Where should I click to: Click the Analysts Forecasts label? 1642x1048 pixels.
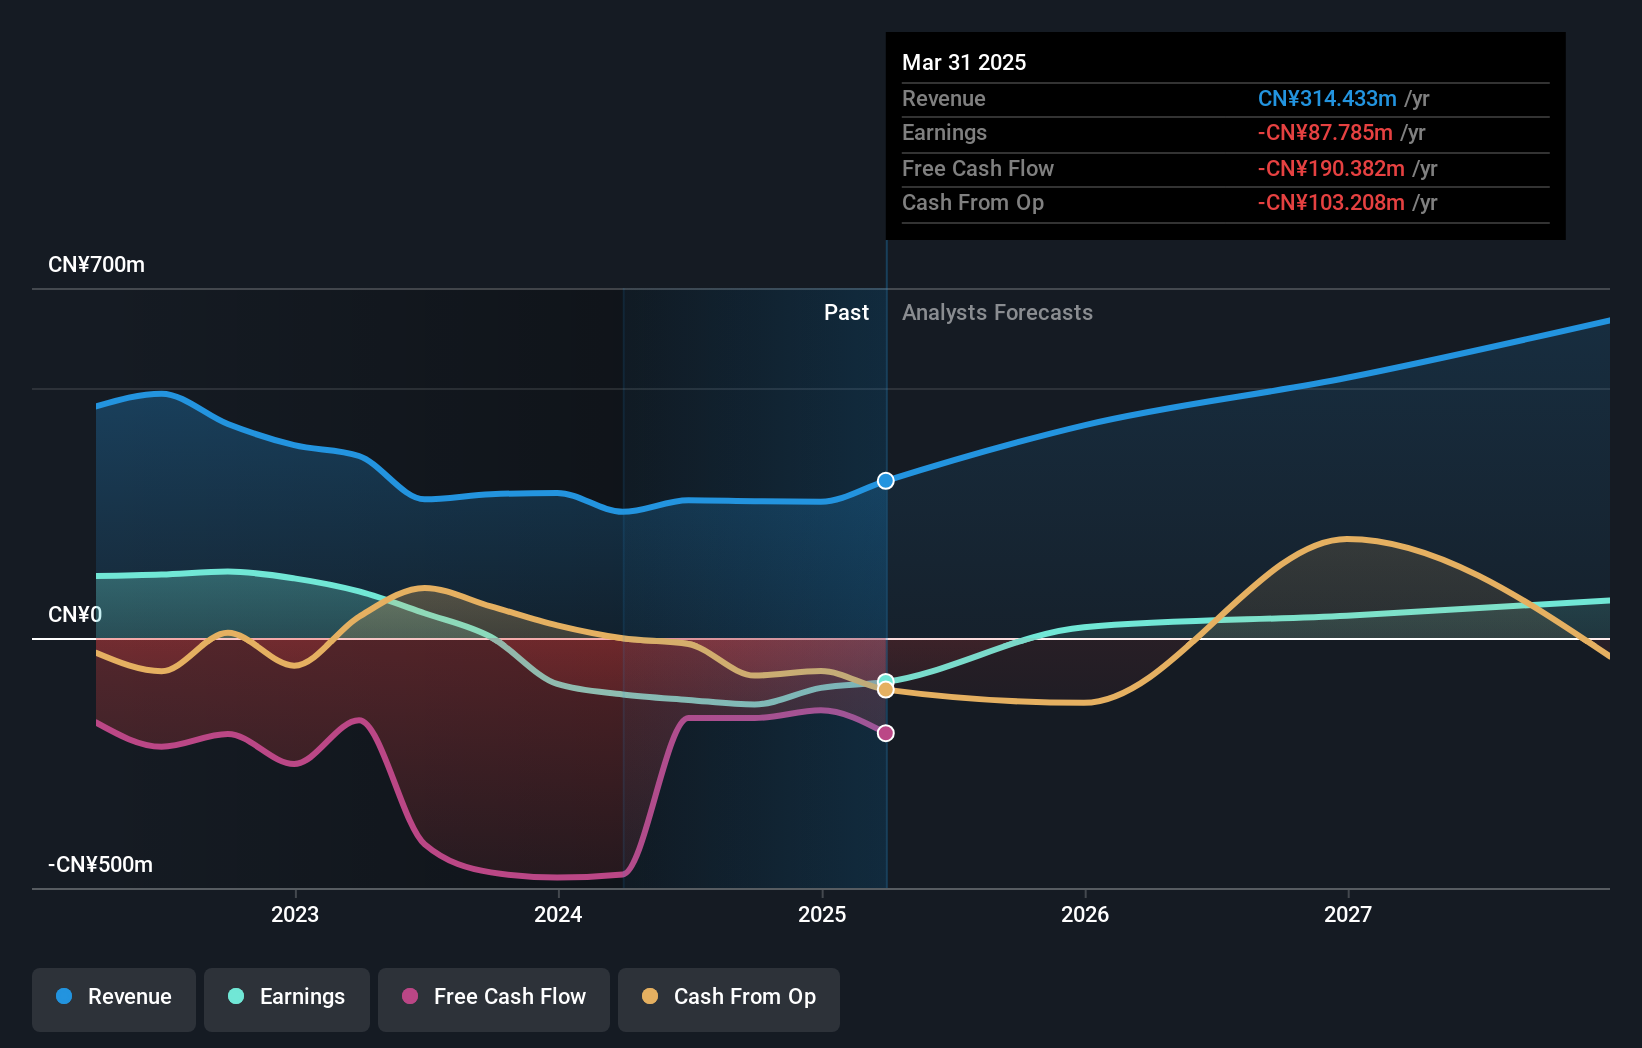(x=997, y=313)
